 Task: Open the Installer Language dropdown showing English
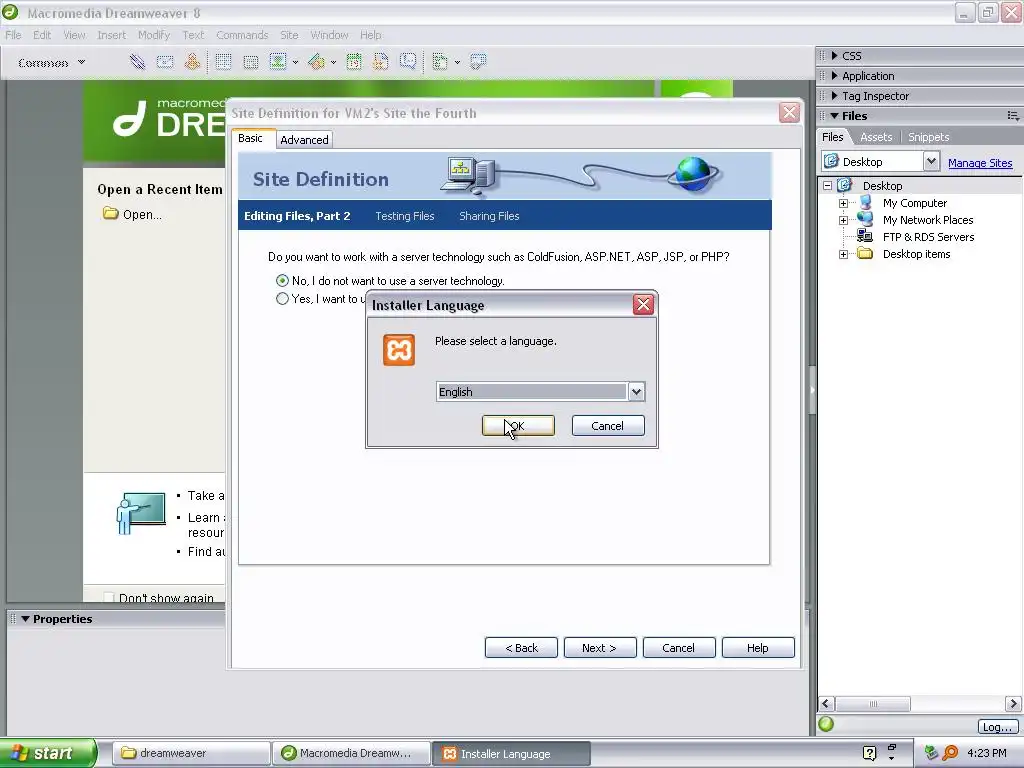coord(636,392)
